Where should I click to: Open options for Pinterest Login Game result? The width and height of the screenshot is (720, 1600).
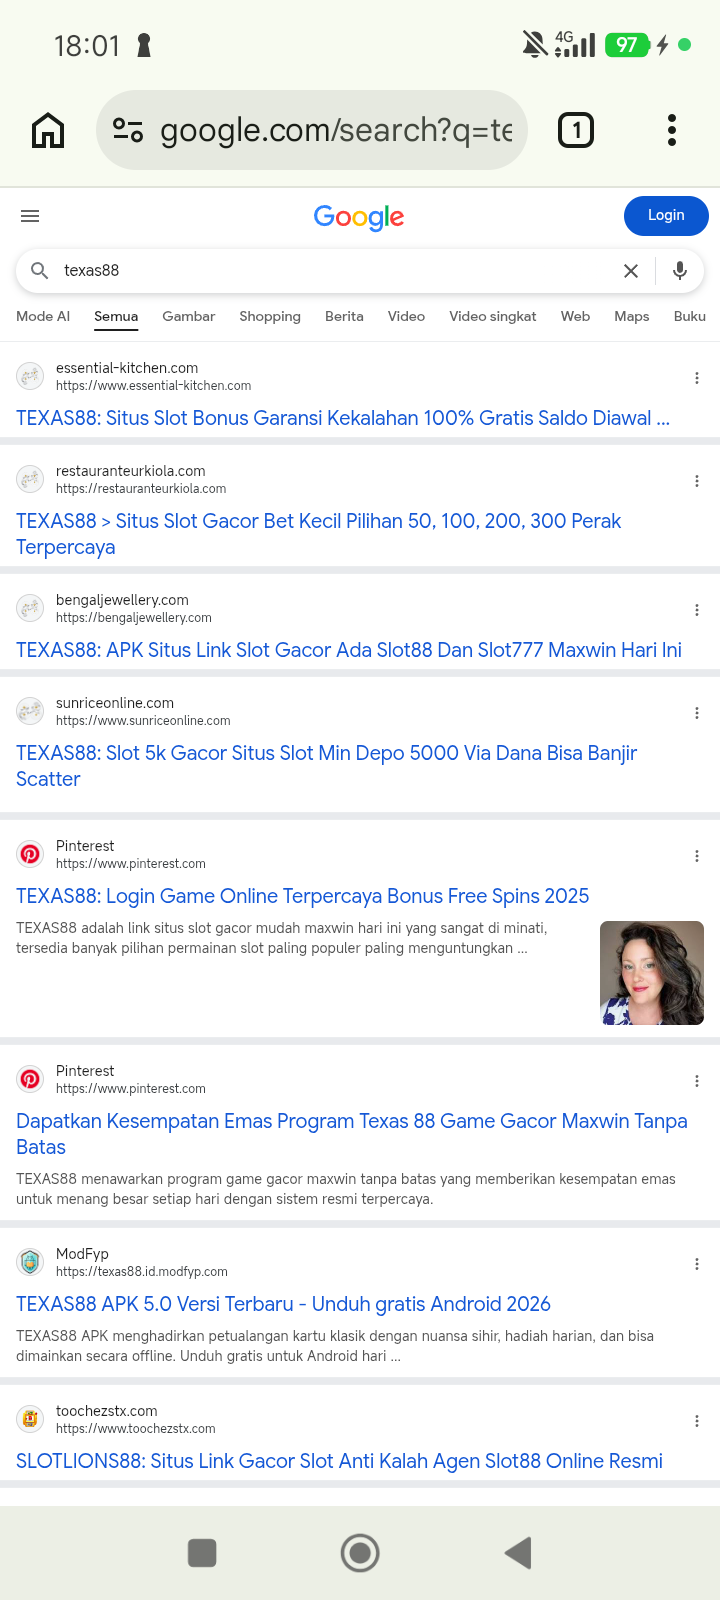pyautogui.click(x=697, y=856)
